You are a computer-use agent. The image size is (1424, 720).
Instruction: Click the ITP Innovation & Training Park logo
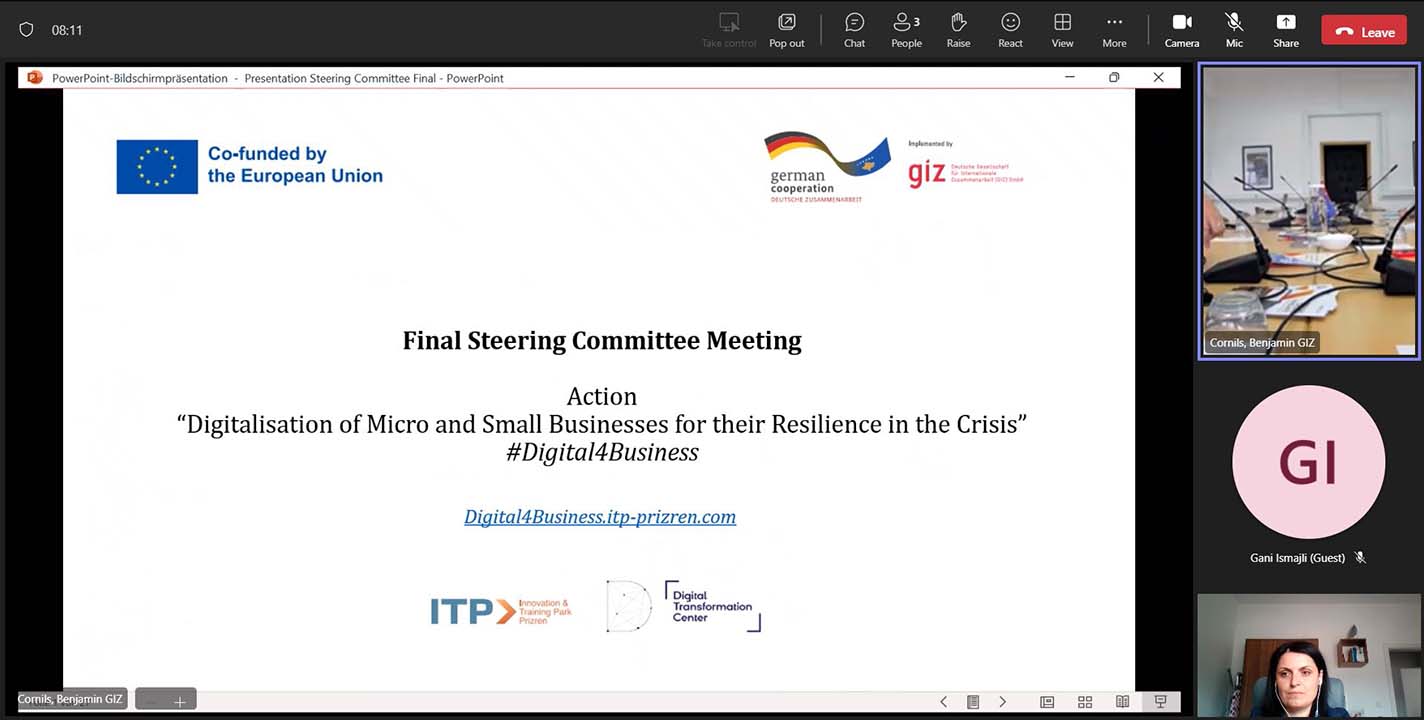(501, 611)
